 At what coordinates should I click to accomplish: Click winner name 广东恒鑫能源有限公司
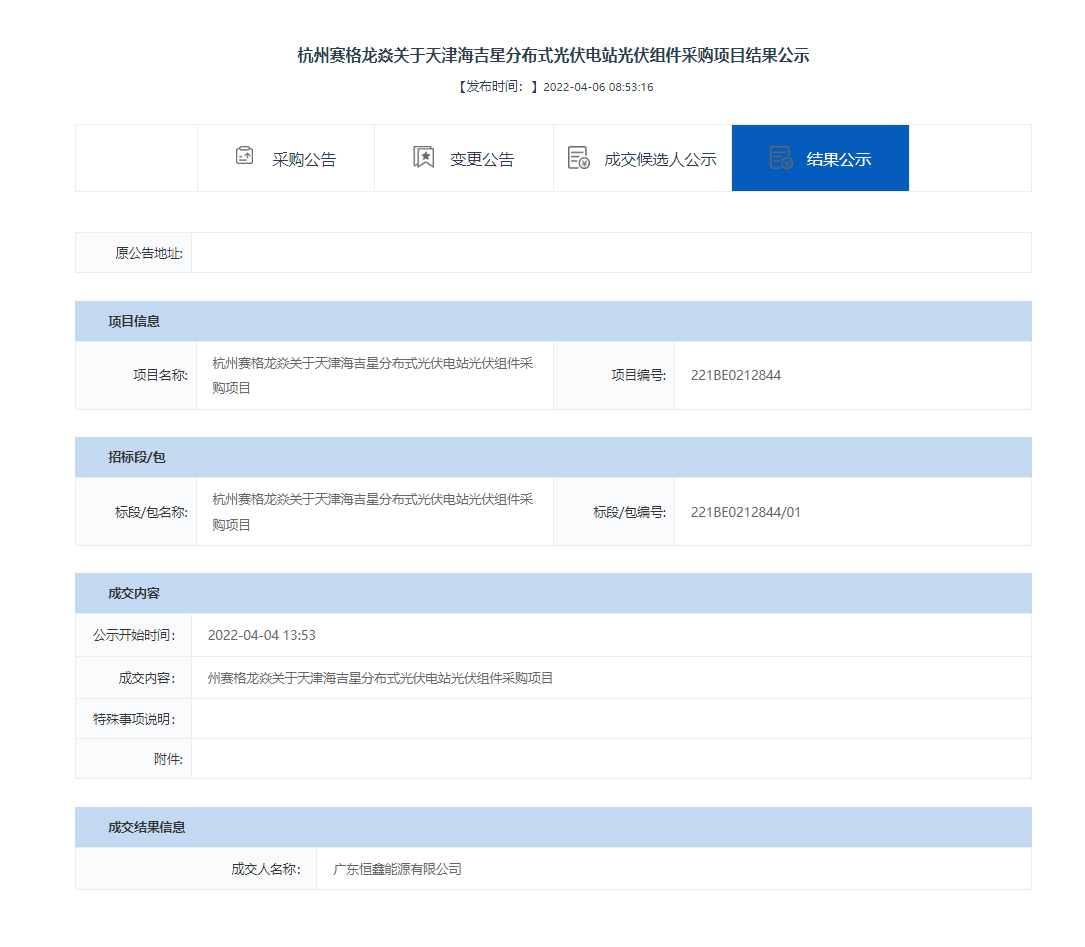pyautogui.click(x=397, y=869)
